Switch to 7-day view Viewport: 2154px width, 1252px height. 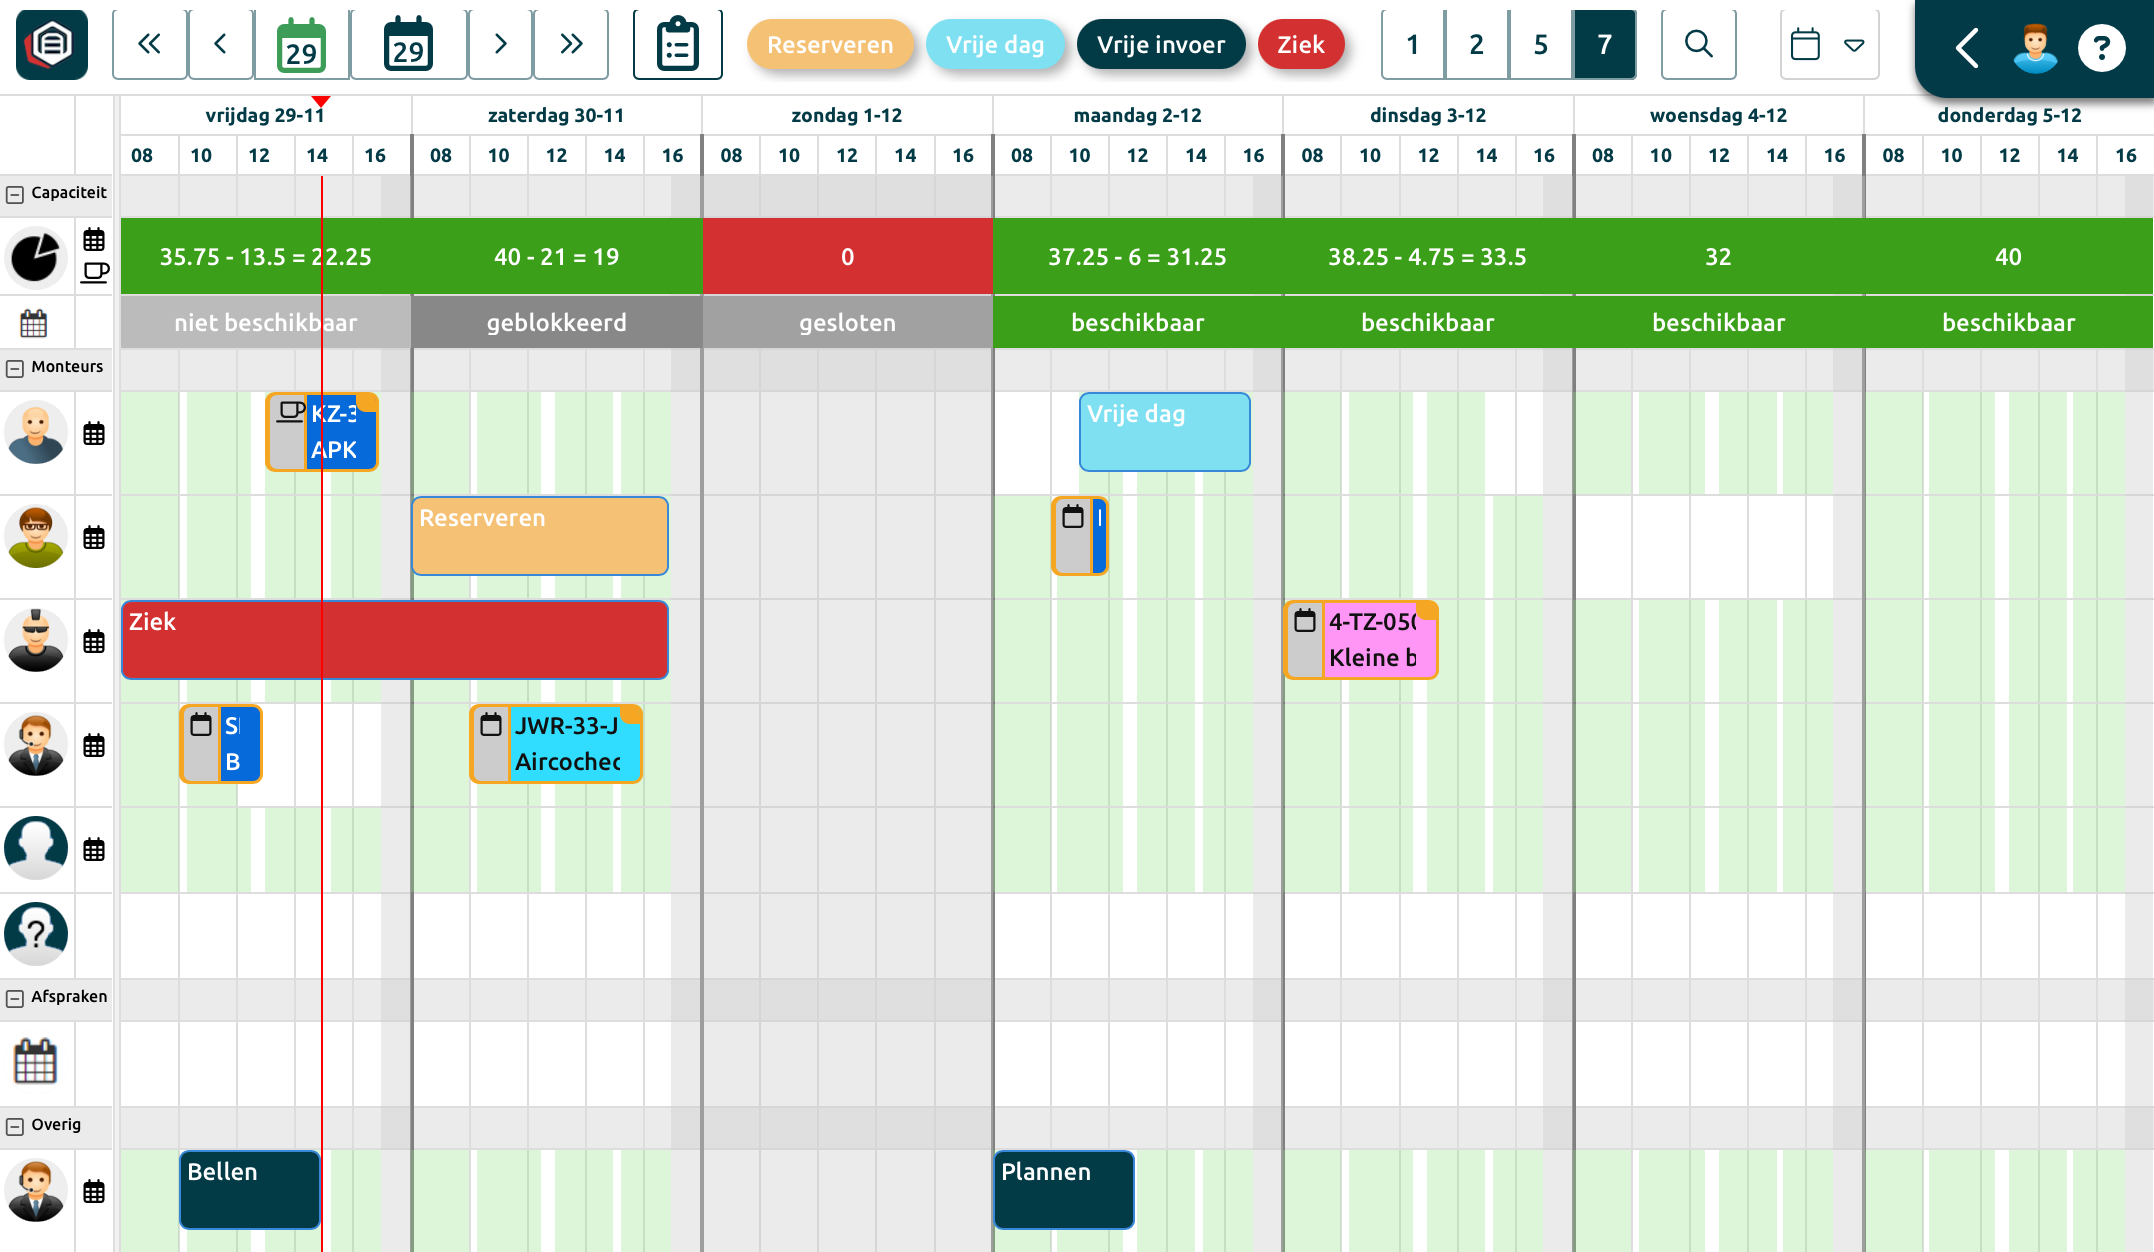tap(1604, 44)
